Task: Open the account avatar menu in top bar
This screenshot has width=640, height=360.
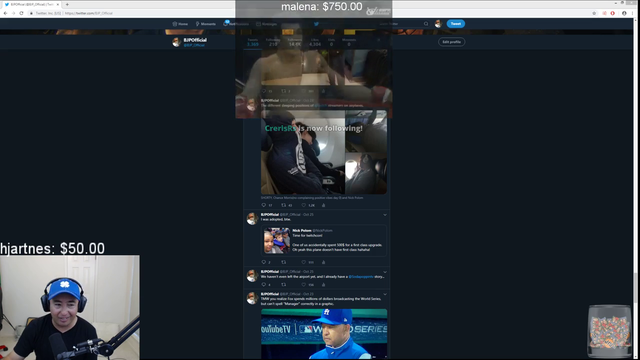Action: tap(438, 24)
